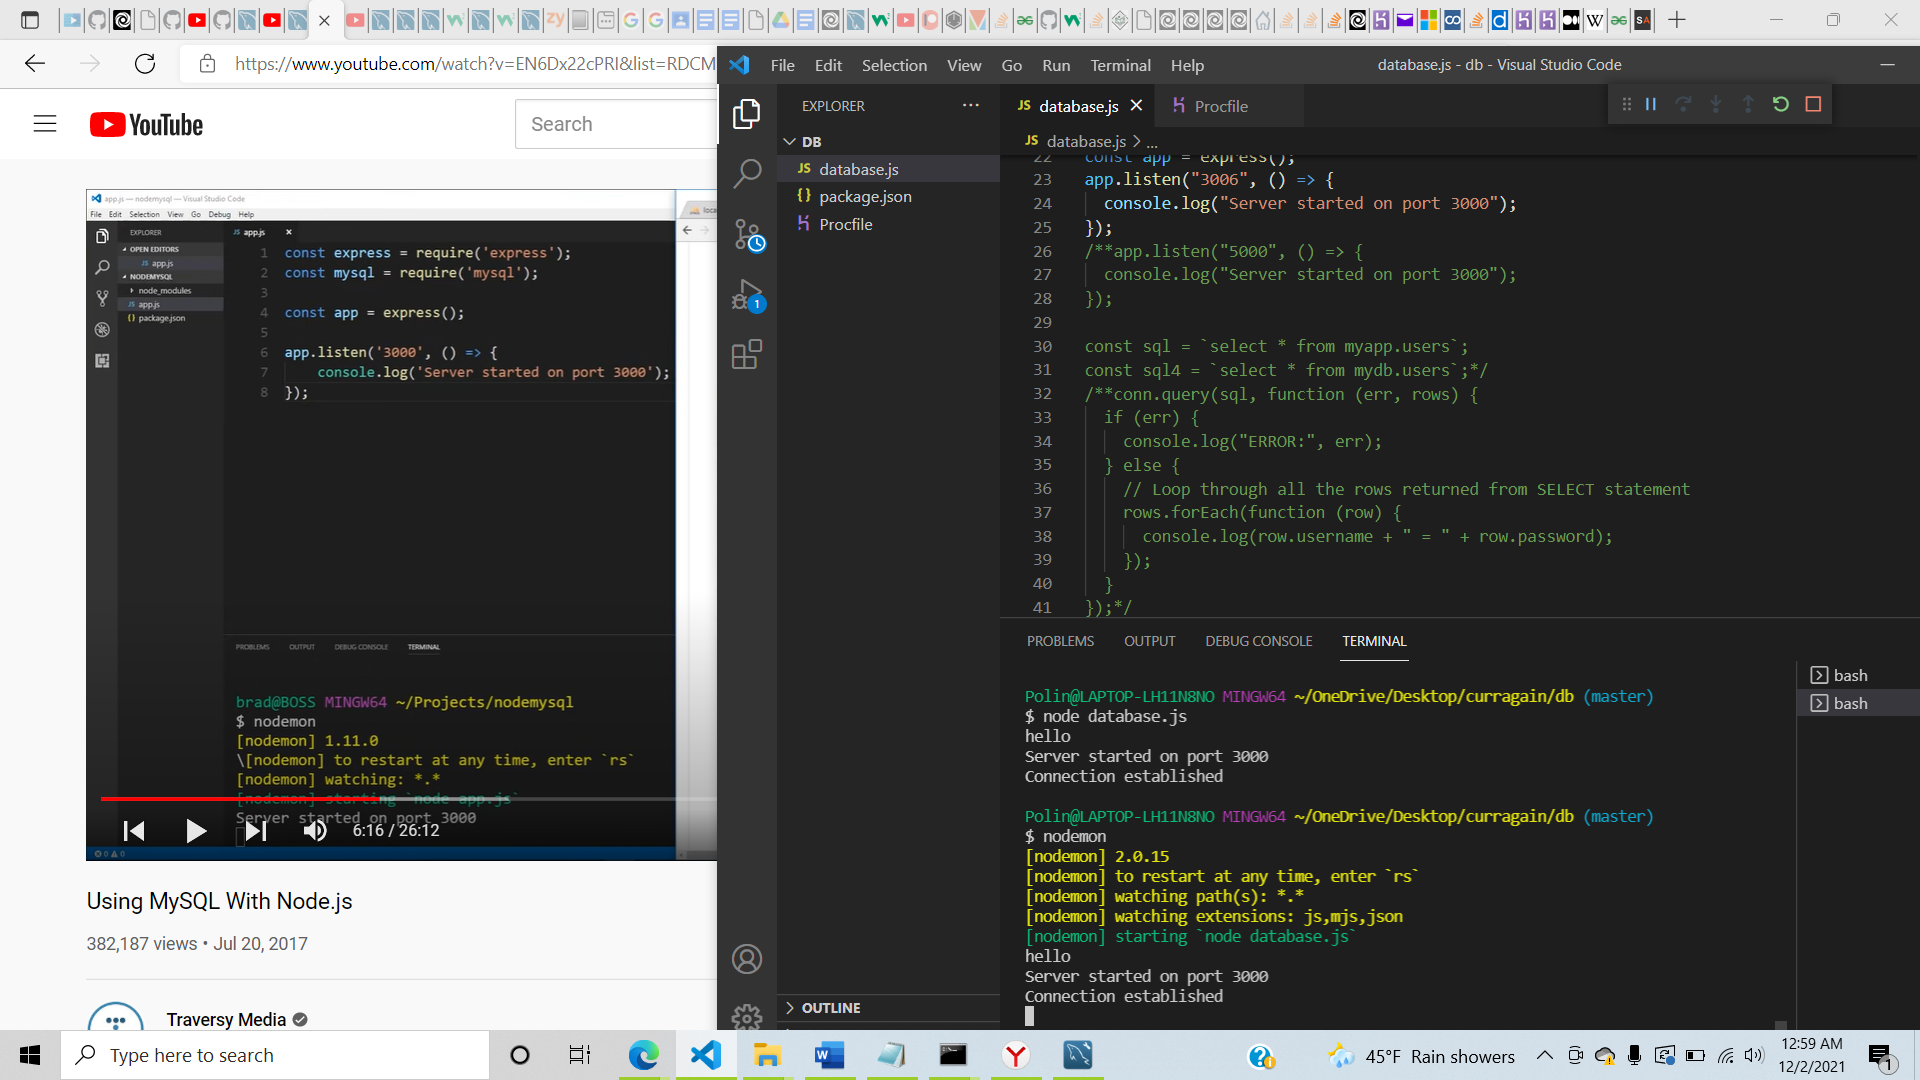Open the Run and Debug view
The image size is (1920, 1080).
coord(747,295)
